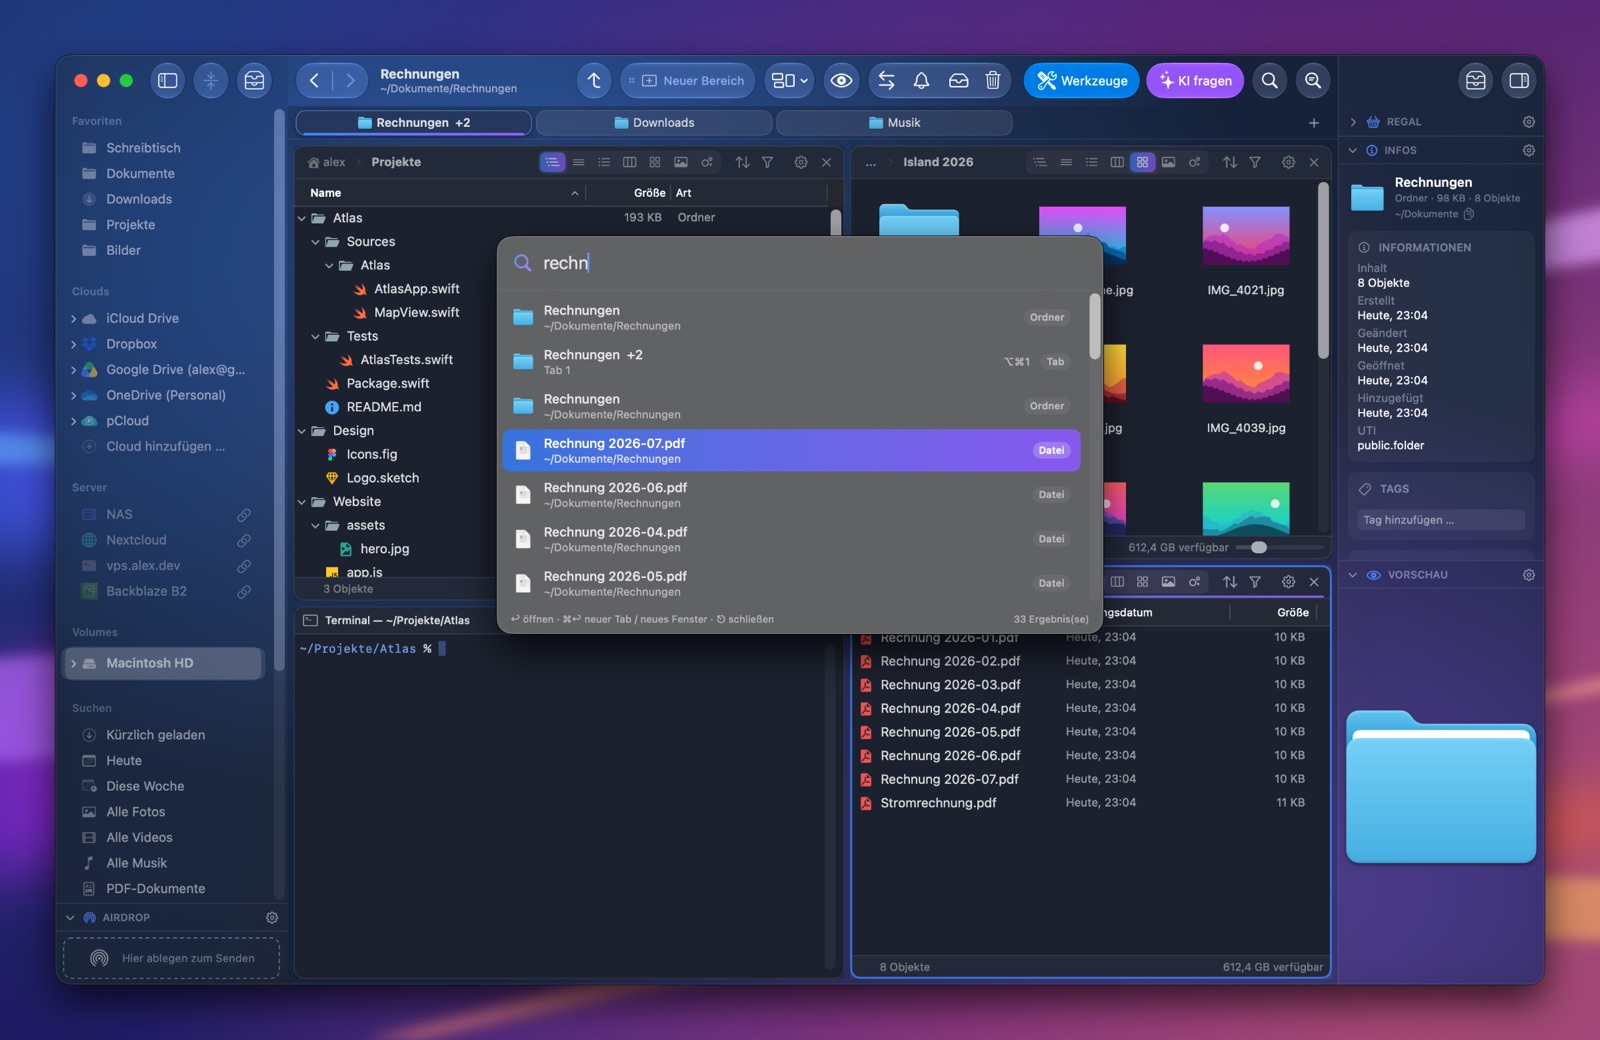Screen dimensions: 1600x1040
Task: Open sort arrows in Island 2026 pane
Action: [x=1230, y=162]
